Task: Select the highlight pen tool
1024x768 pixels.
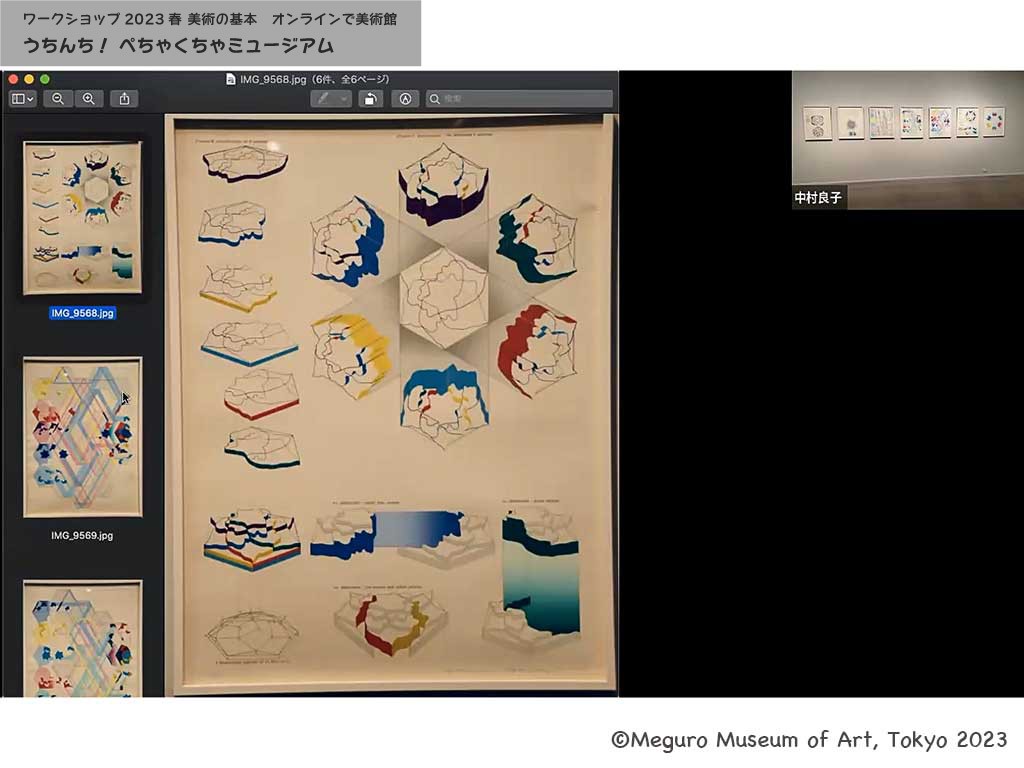Action: (323, 99)
